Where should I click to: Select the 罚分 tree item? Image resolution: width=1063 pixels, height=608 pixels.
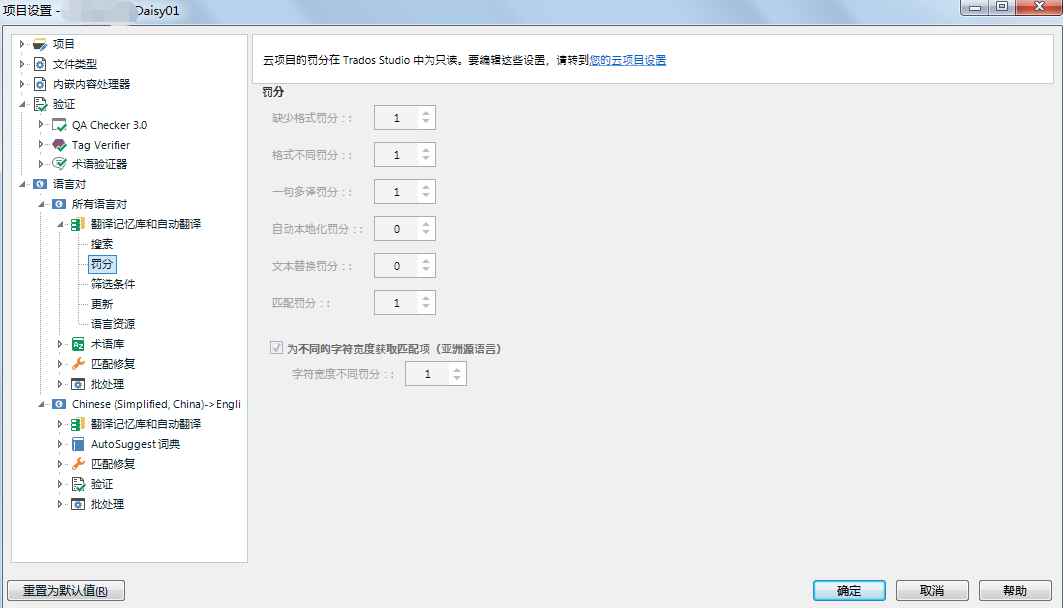point(102,264)
